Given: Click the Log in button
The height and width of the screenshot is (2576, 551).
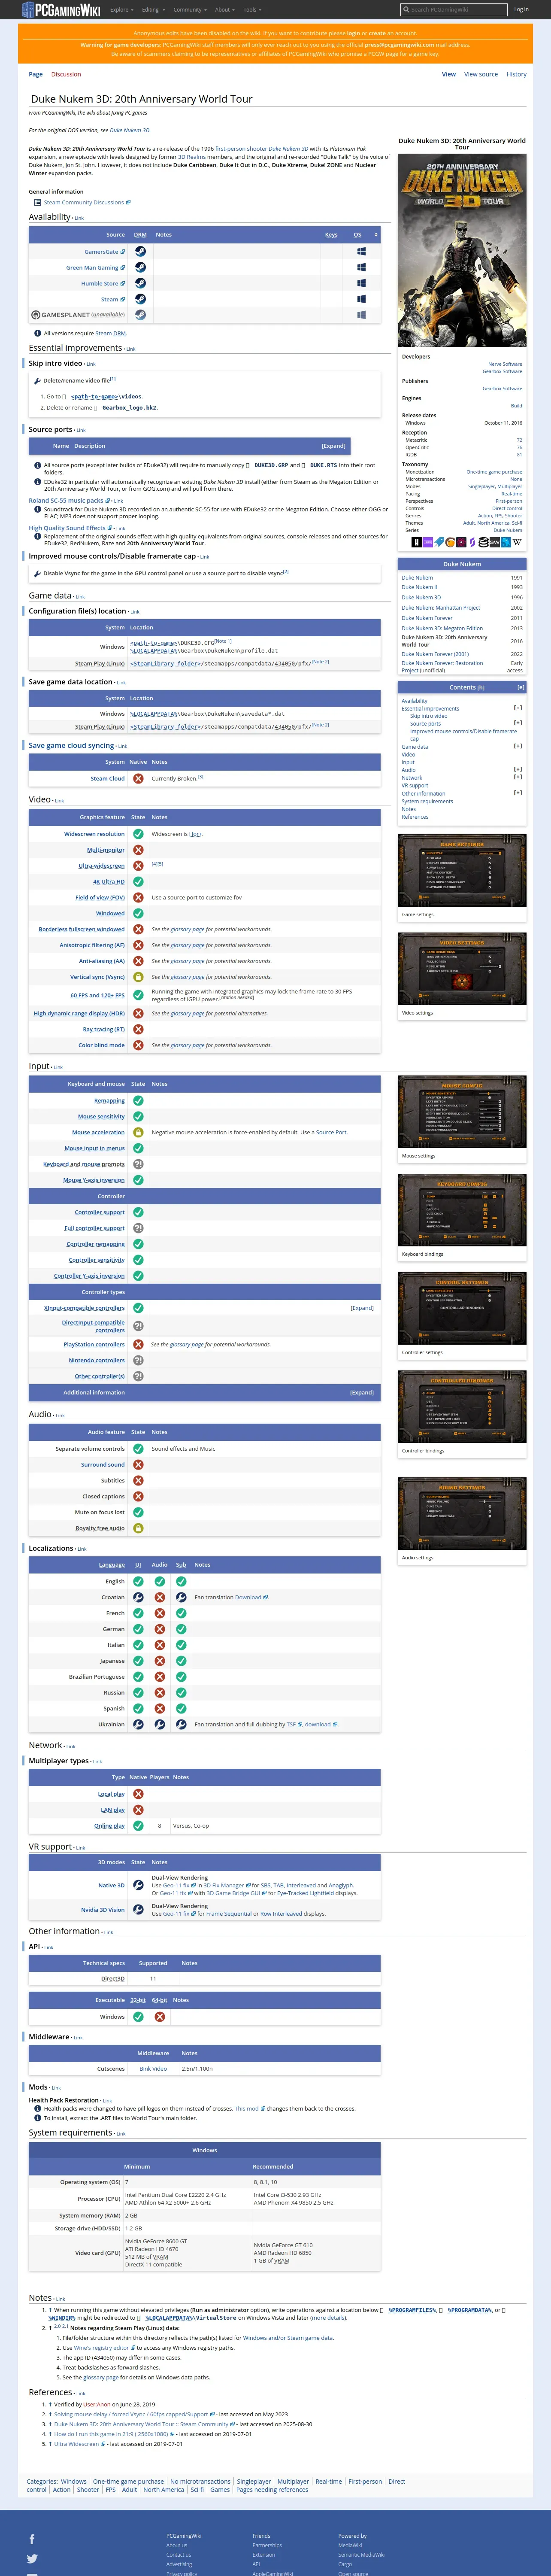Looking at the screenshot, I should tap(521, 9).
